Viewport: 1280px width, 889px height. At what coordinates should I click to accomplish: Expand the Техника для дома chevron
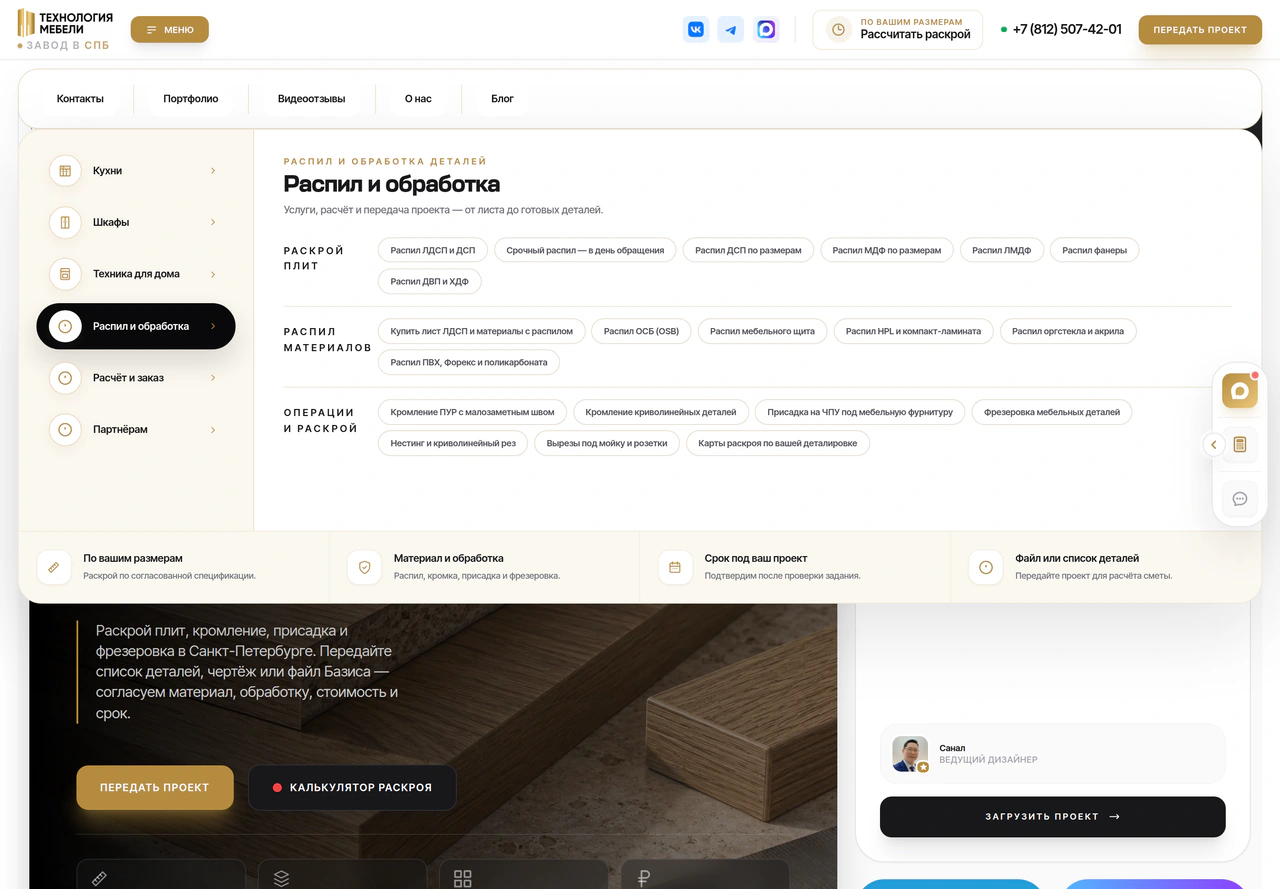click(x=213, y=274)
